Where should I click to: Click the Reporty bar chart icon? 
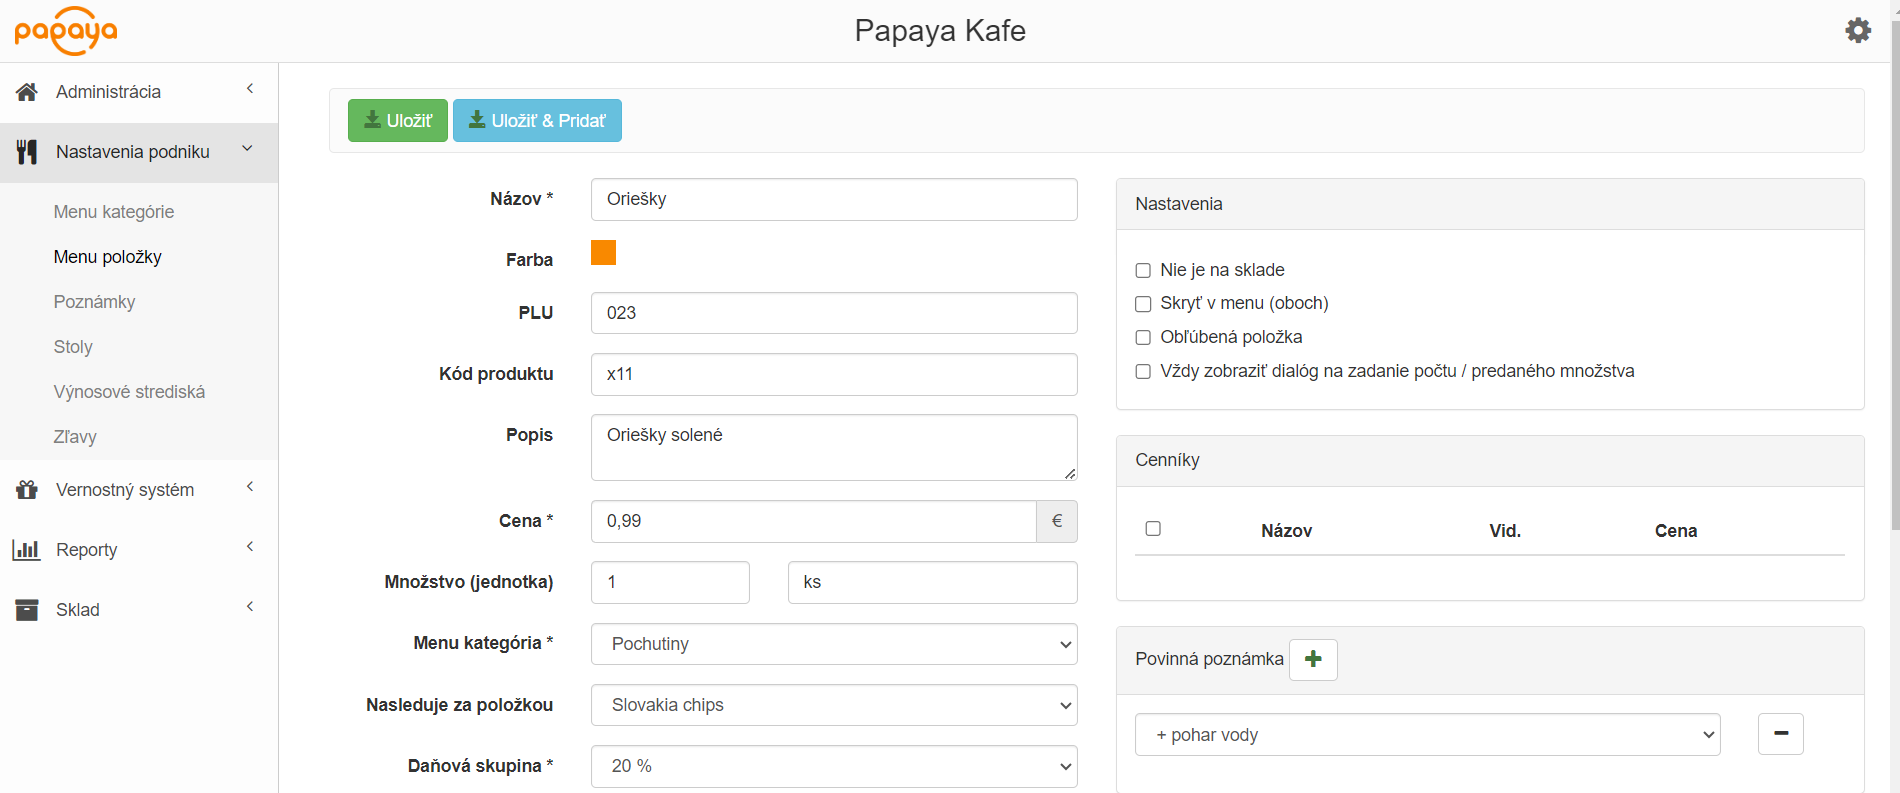pyautogui.click(x=27, y=550)
